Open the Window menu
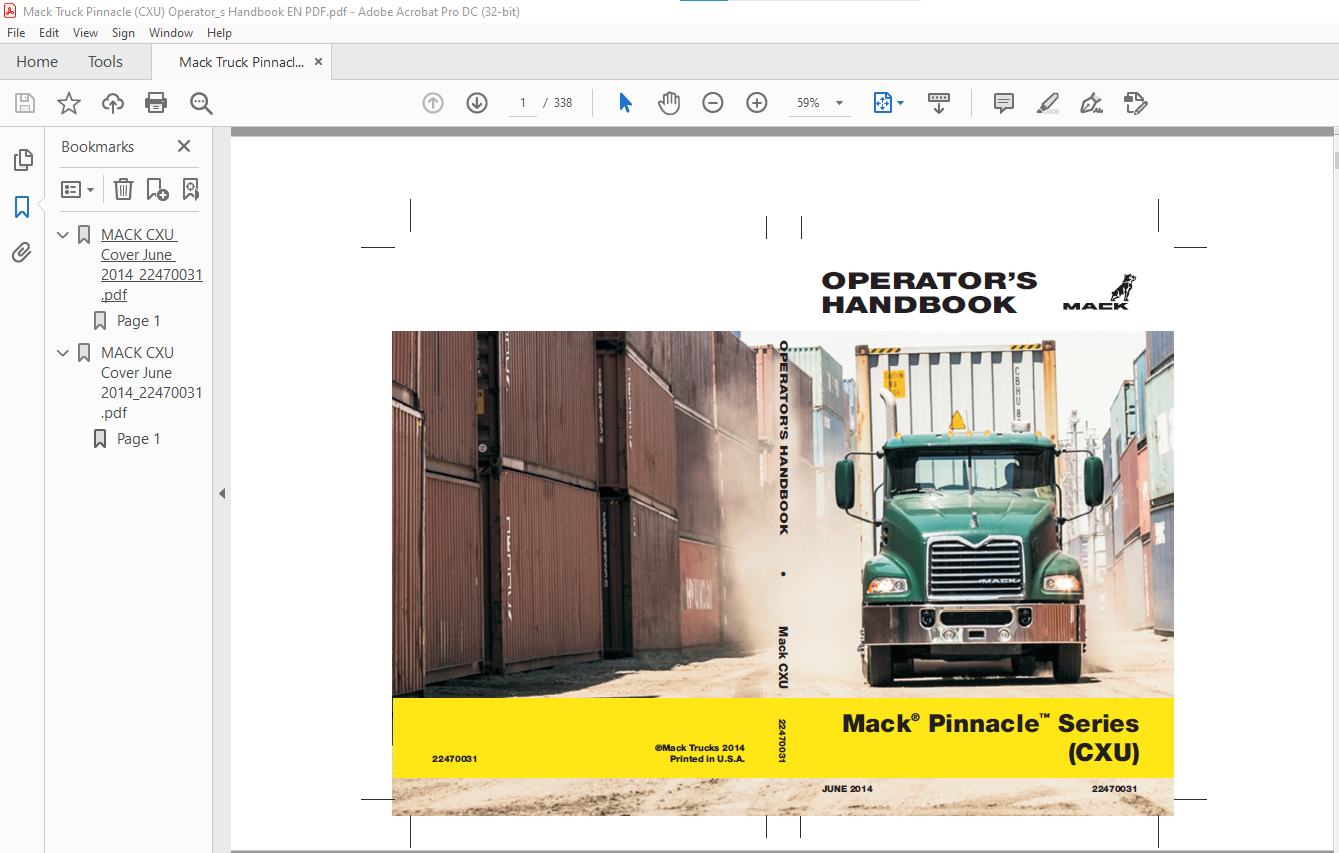Image resolution: width=1339 pixels, height=853 pixels. 171,33
